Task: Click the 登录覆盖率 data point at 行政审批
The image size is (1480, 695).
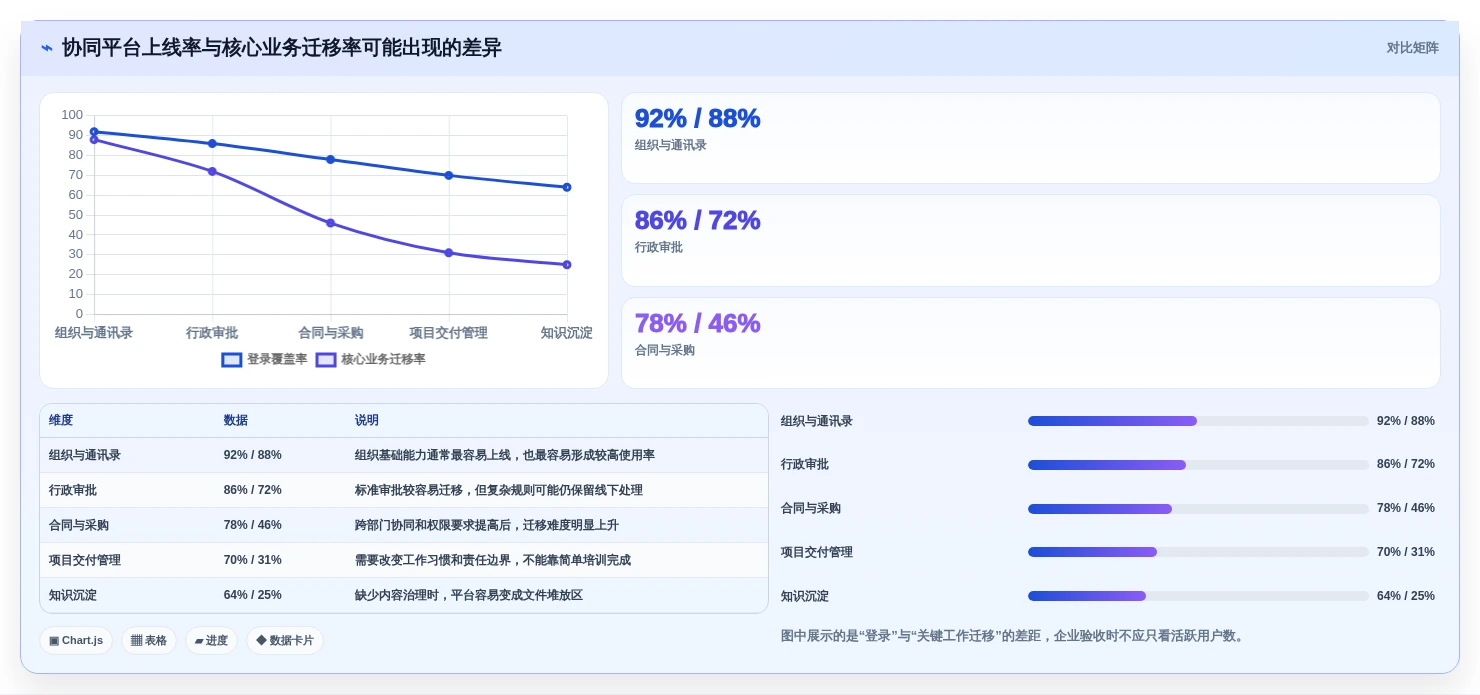Action: 212,144
